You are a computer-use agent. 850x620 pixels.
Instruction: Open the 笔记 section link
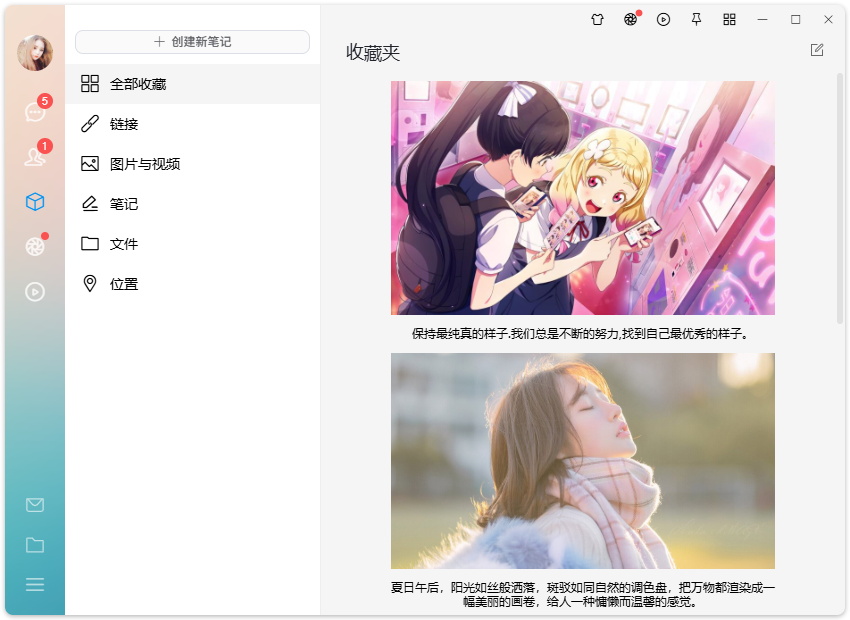pyautogui.click(x=122, y=203)
